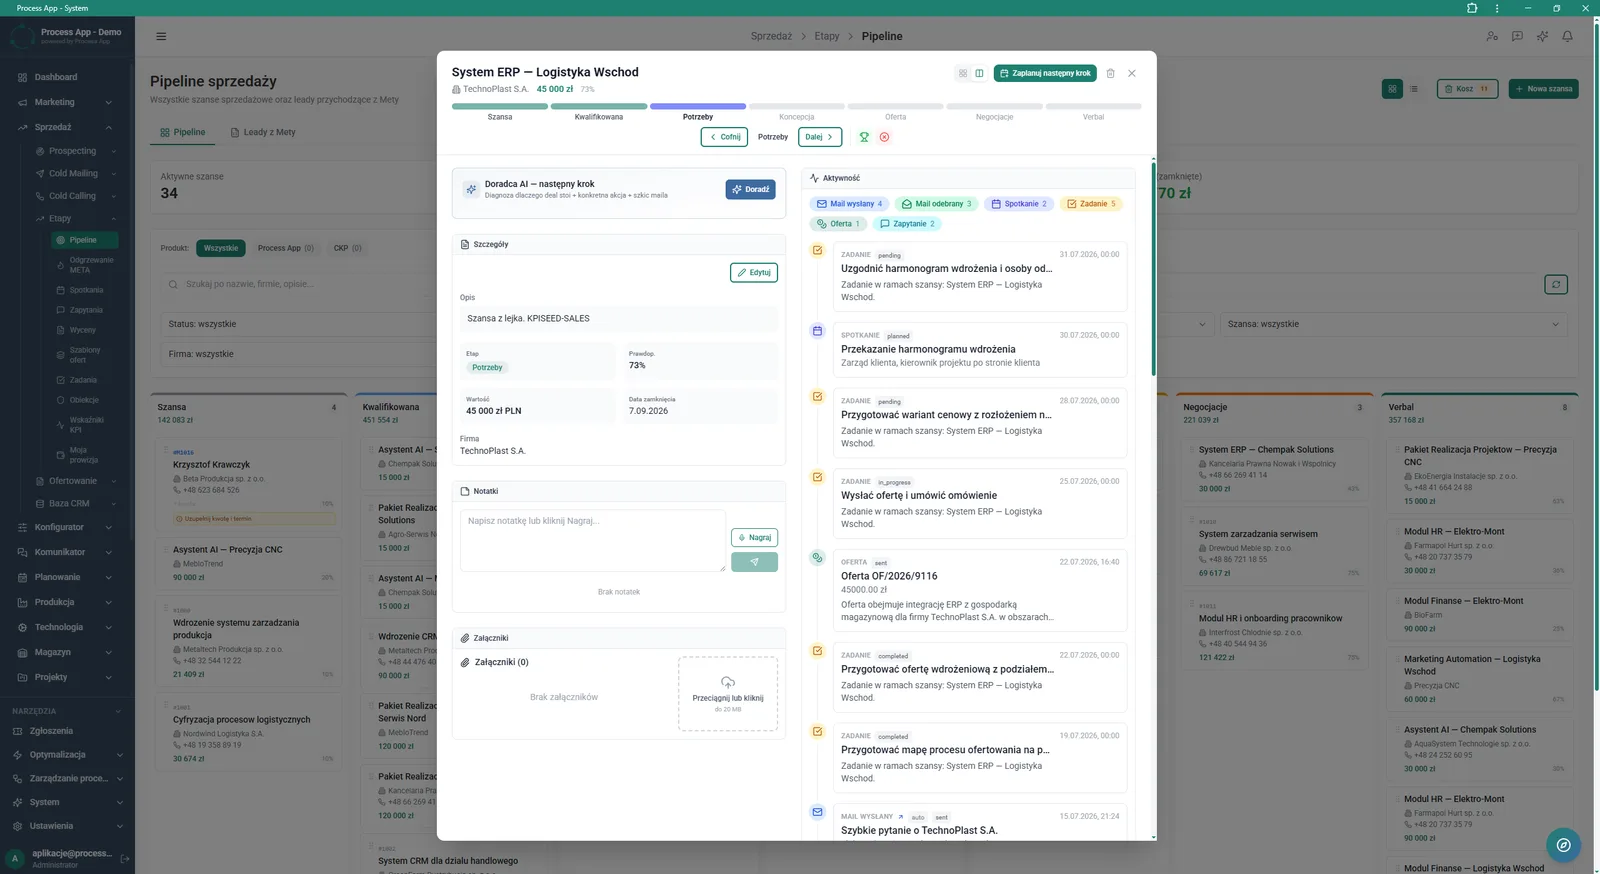Switch the pipeline to list view

(1414, 89)
